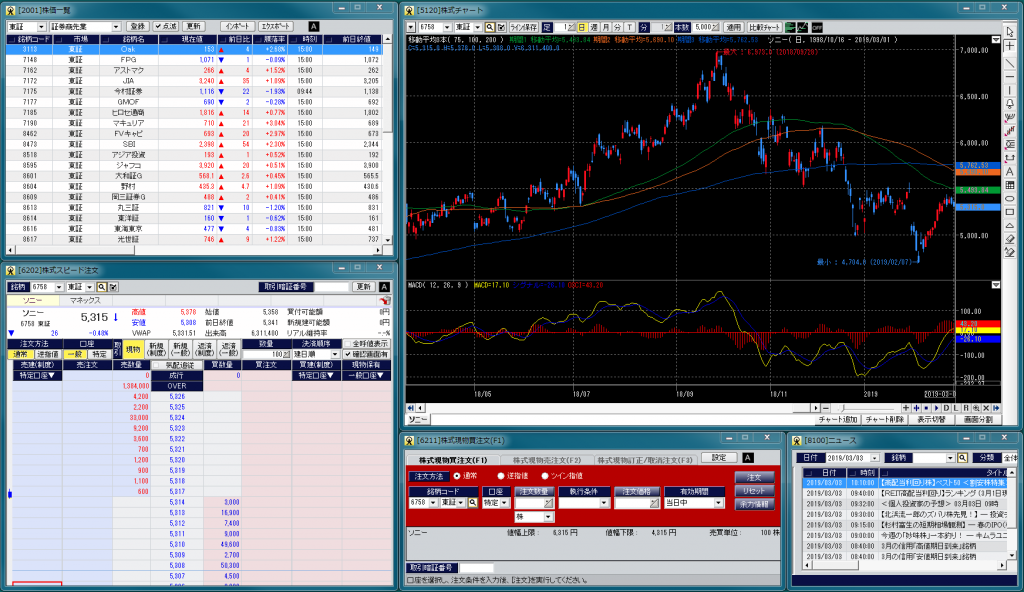The width and height of the screenshot is (1024, 592).
Task: Click the 'A' icon in speed order window
Action: pos(384,287)
